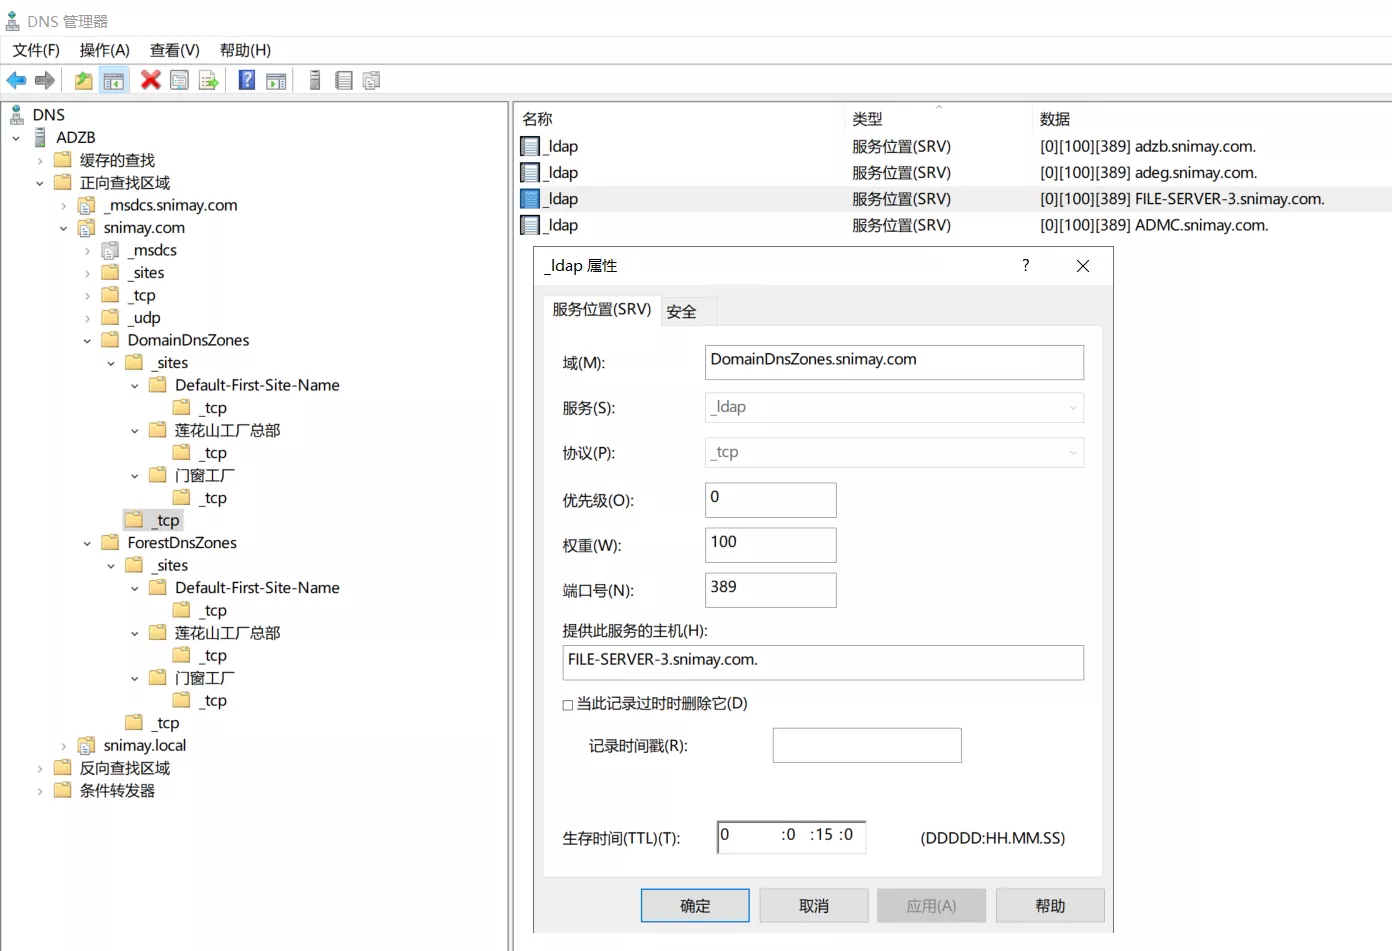
Task: Click the 确定 button
Action: coord(695,906)
